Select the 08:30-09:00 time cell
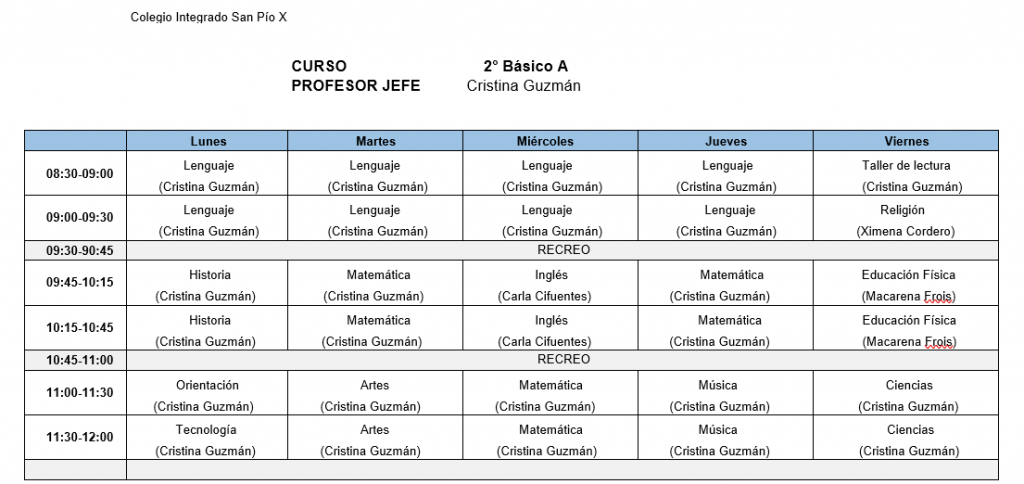 coord(76,174)
